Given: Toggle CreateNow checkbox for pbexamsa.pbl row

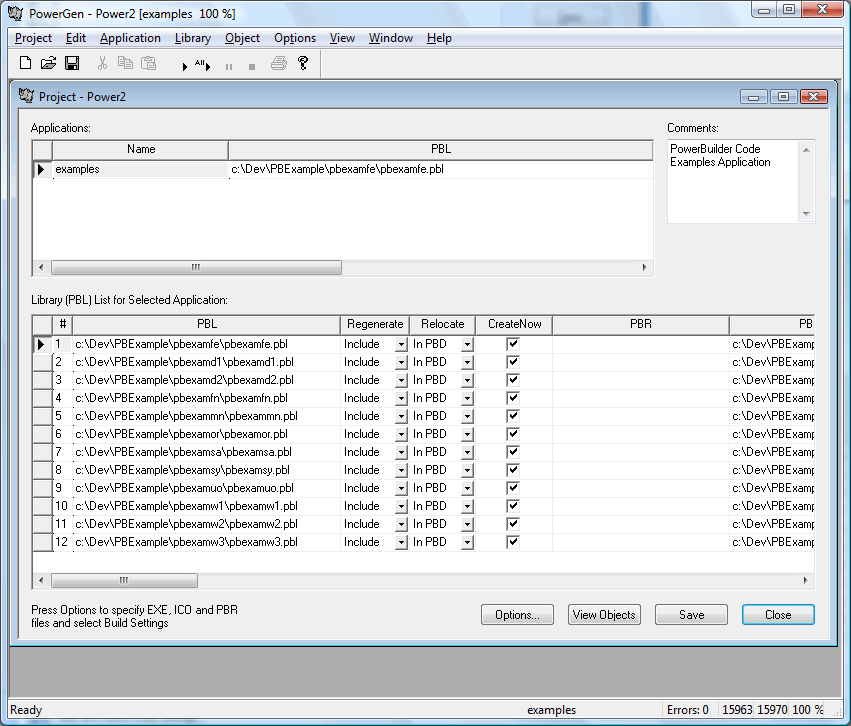Looking at the screenshot, I should click(513, 451).
